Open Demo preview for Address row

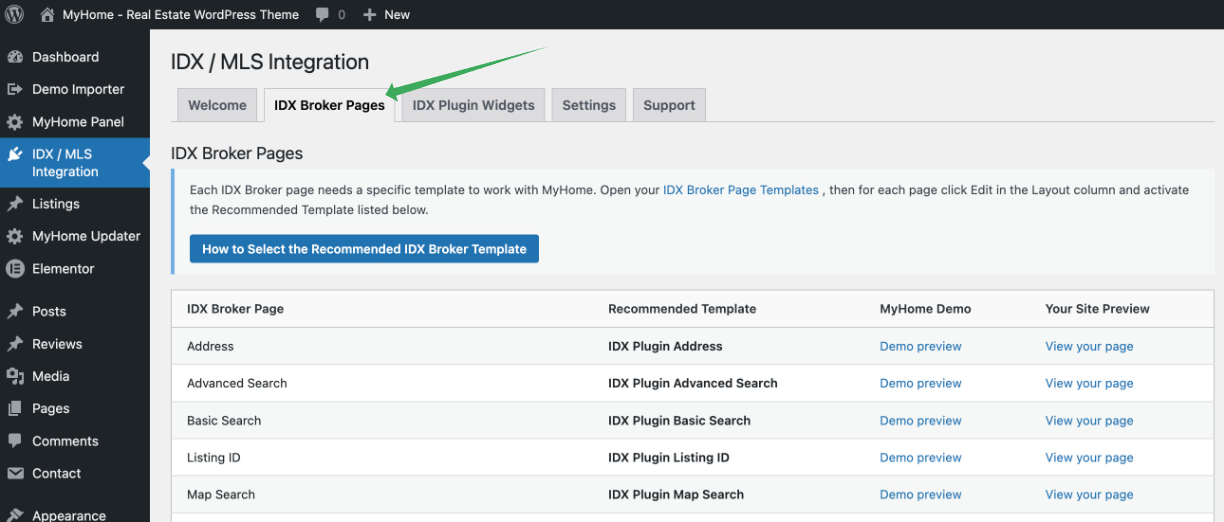pos(920,346)
